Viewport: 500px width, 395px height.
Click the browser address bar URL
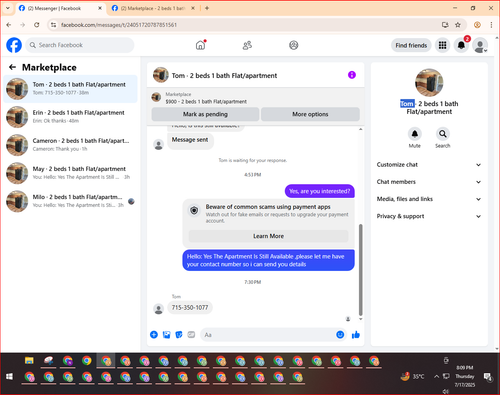119,25
